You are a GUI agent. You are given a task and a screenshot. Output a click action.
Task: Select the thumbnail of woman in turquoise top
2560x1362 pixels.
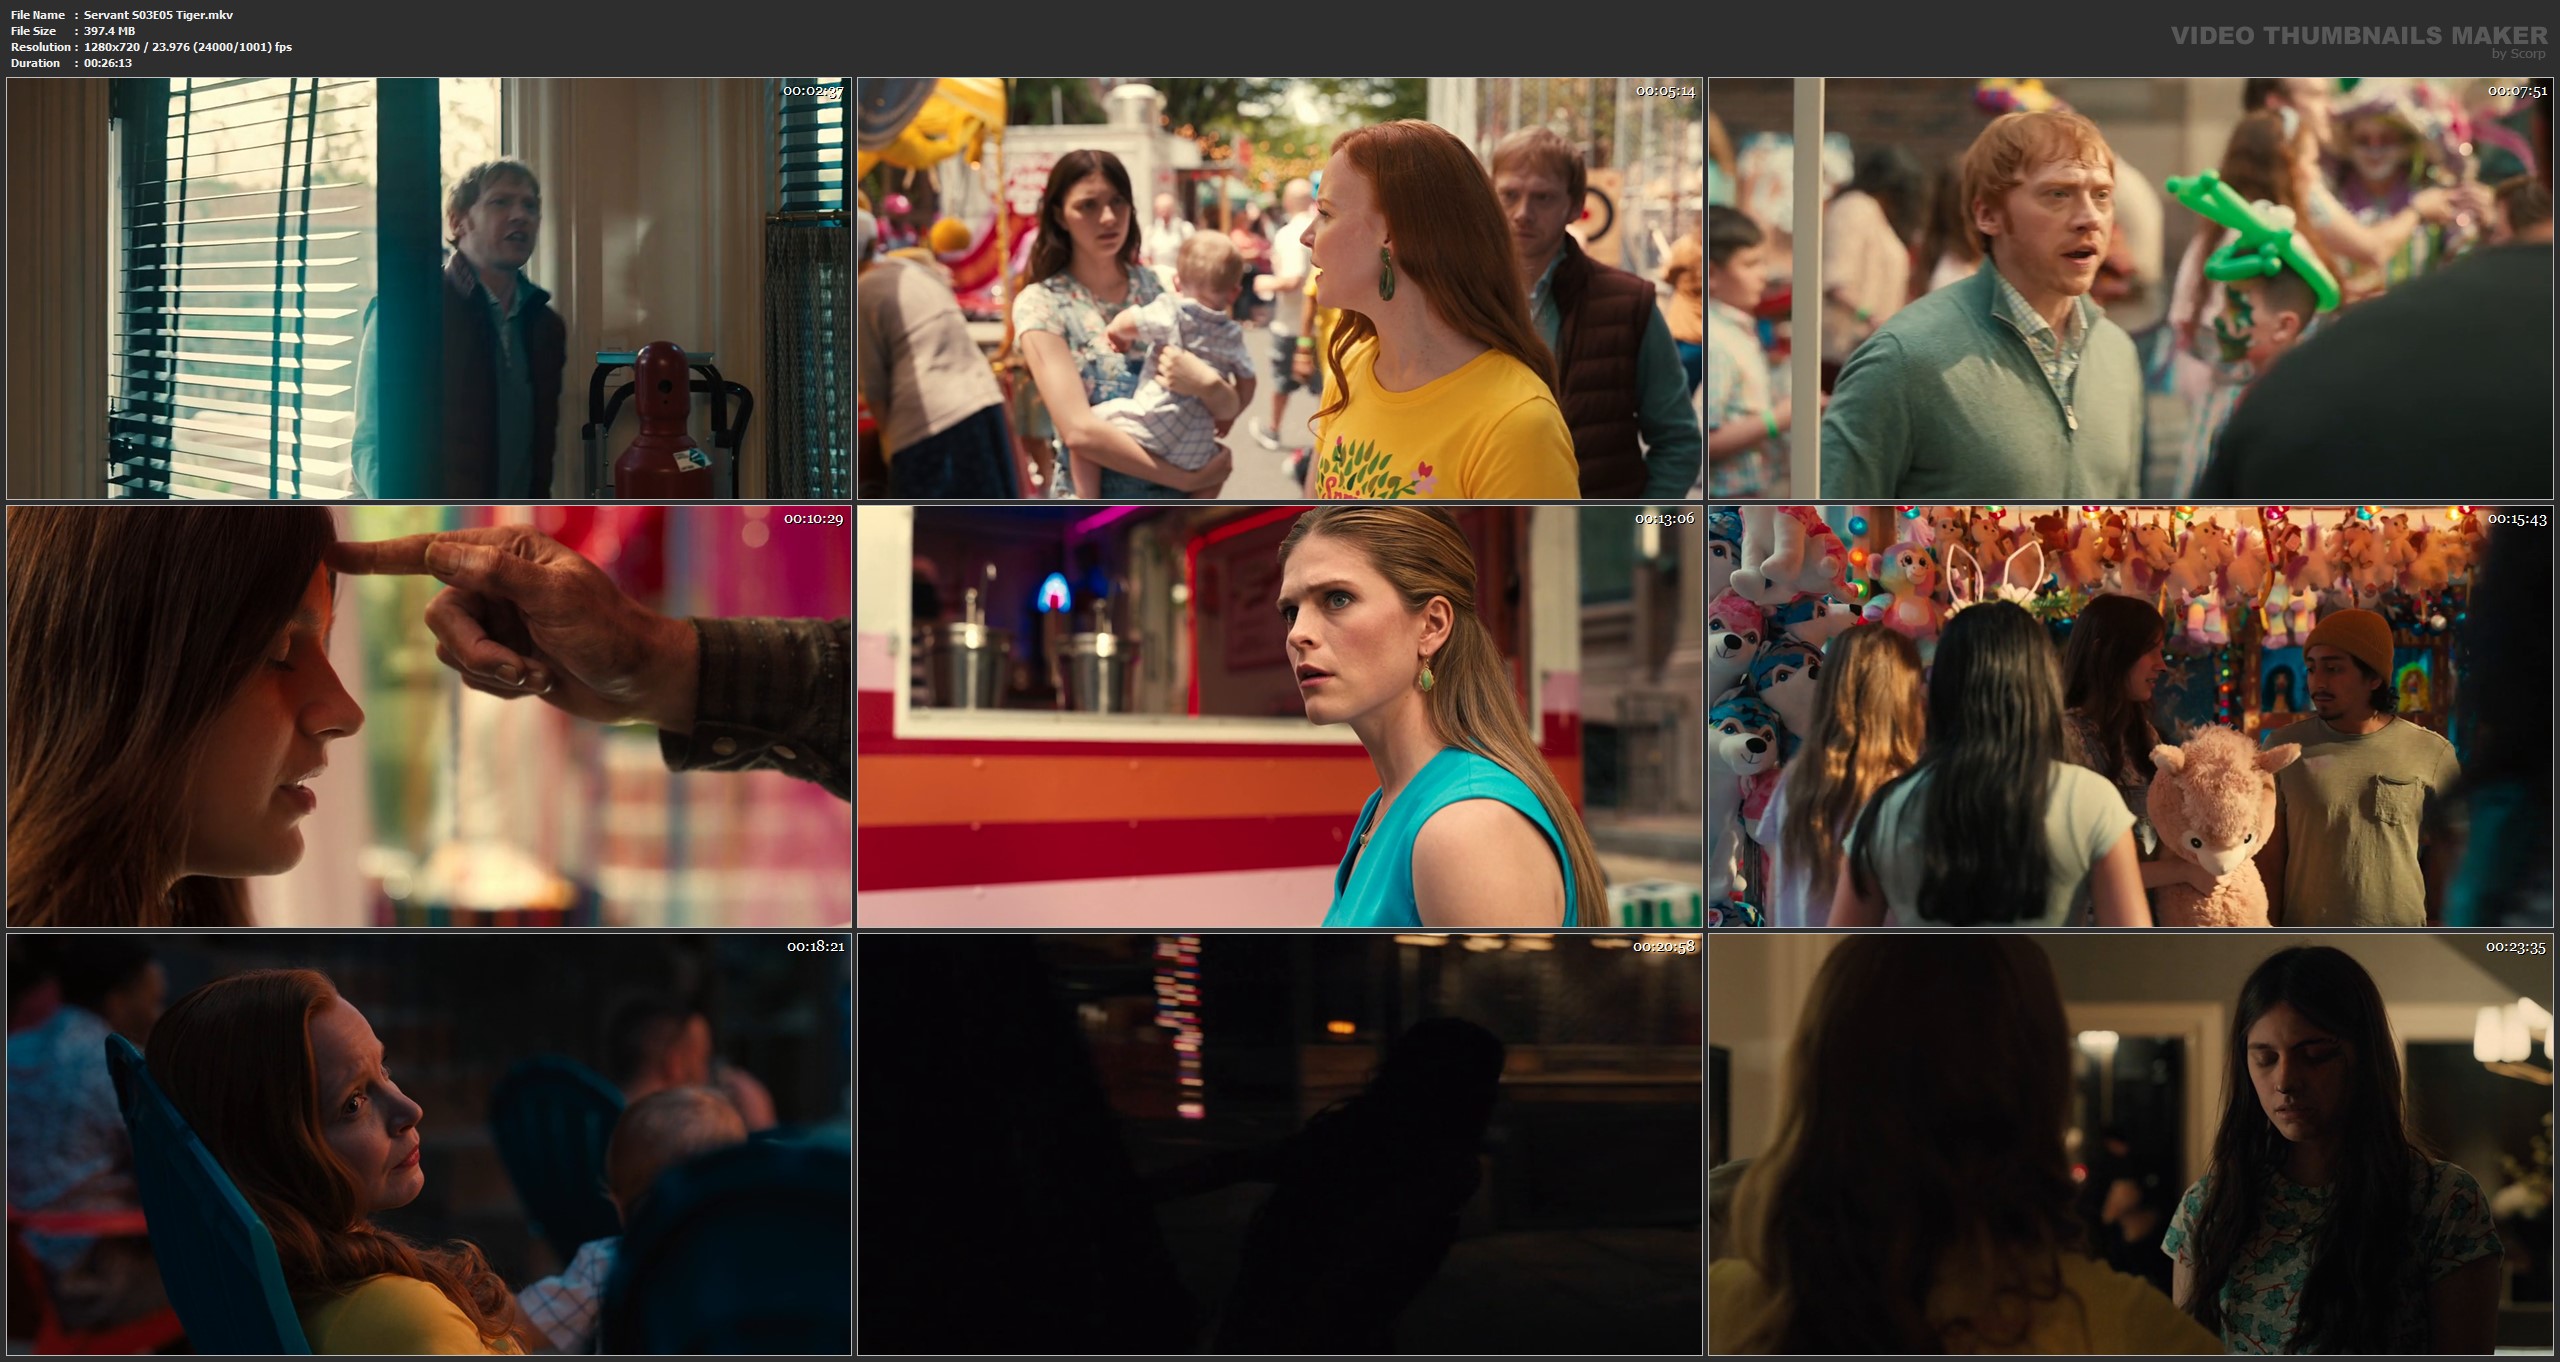click(1279, 716)
